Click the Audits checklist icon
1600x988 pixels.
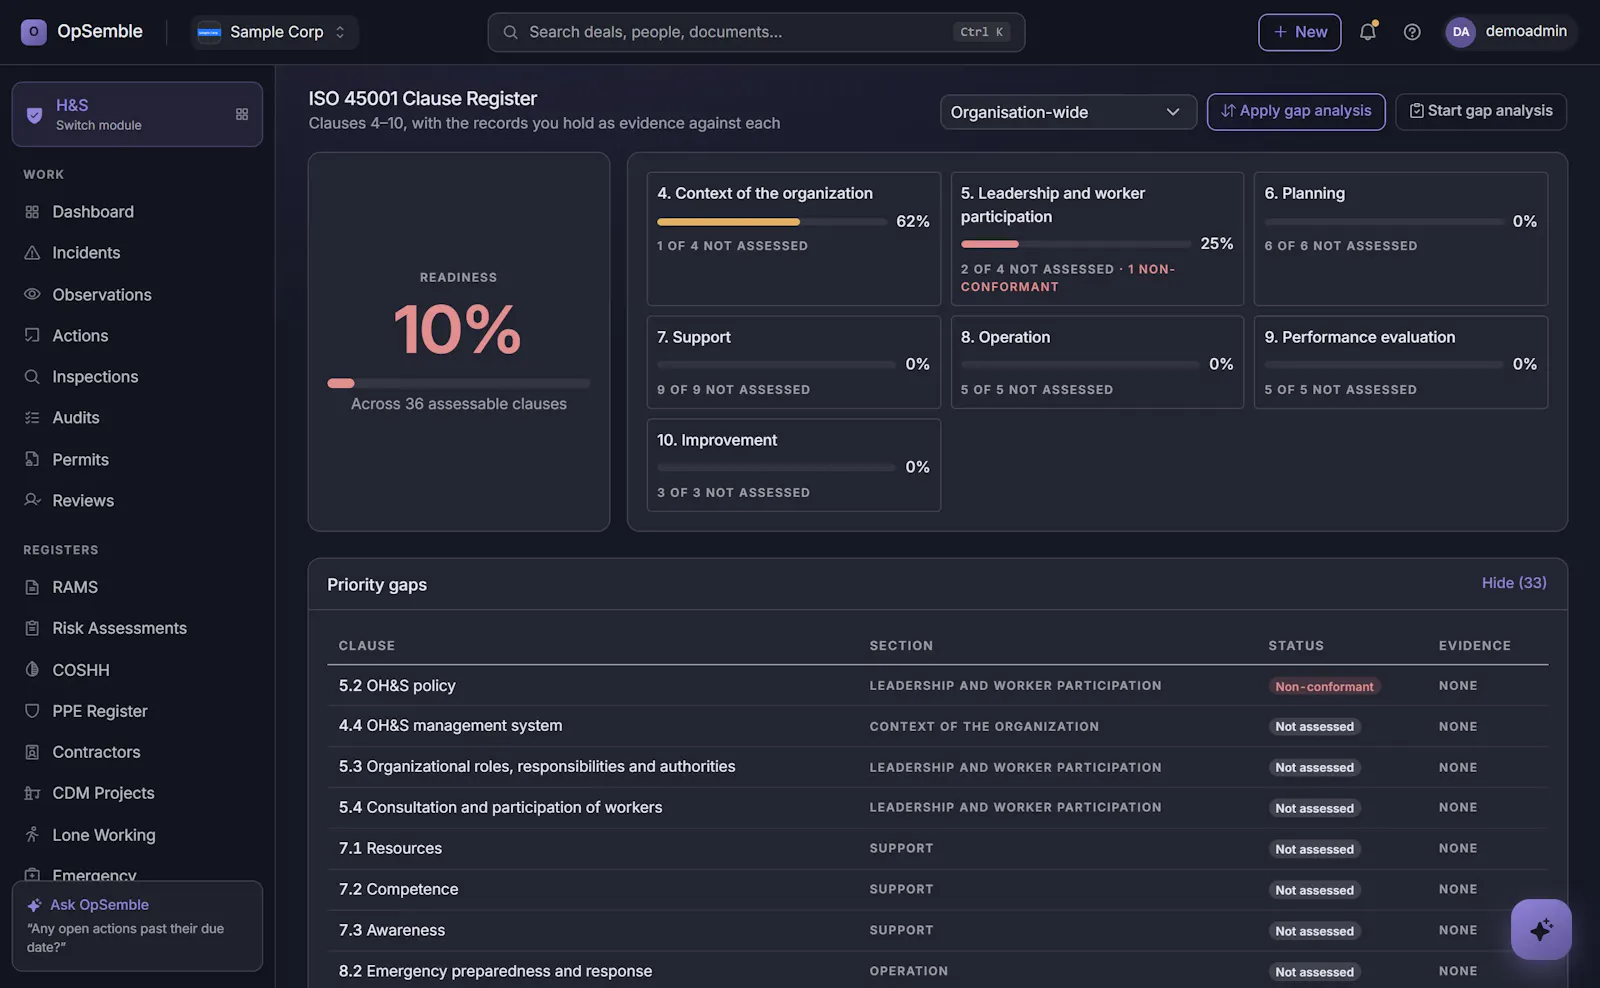click(x=32, y=418)
